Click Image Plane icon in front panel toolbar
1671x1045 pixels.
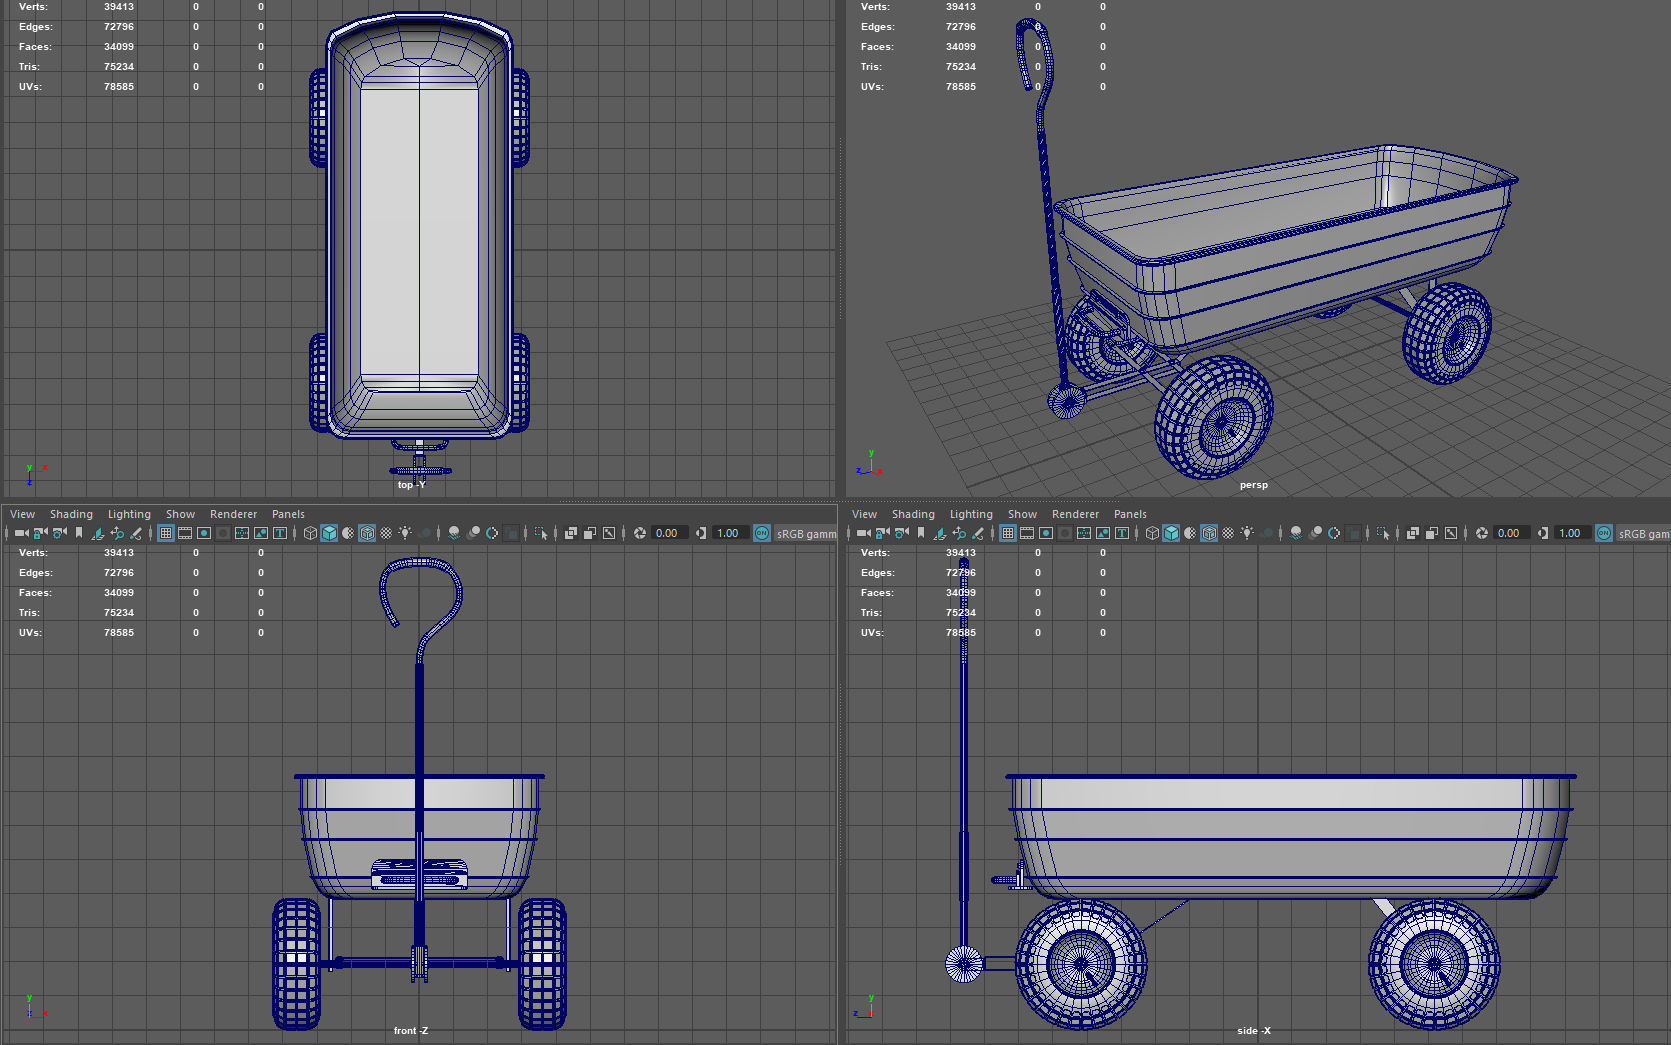coord(98,533)
